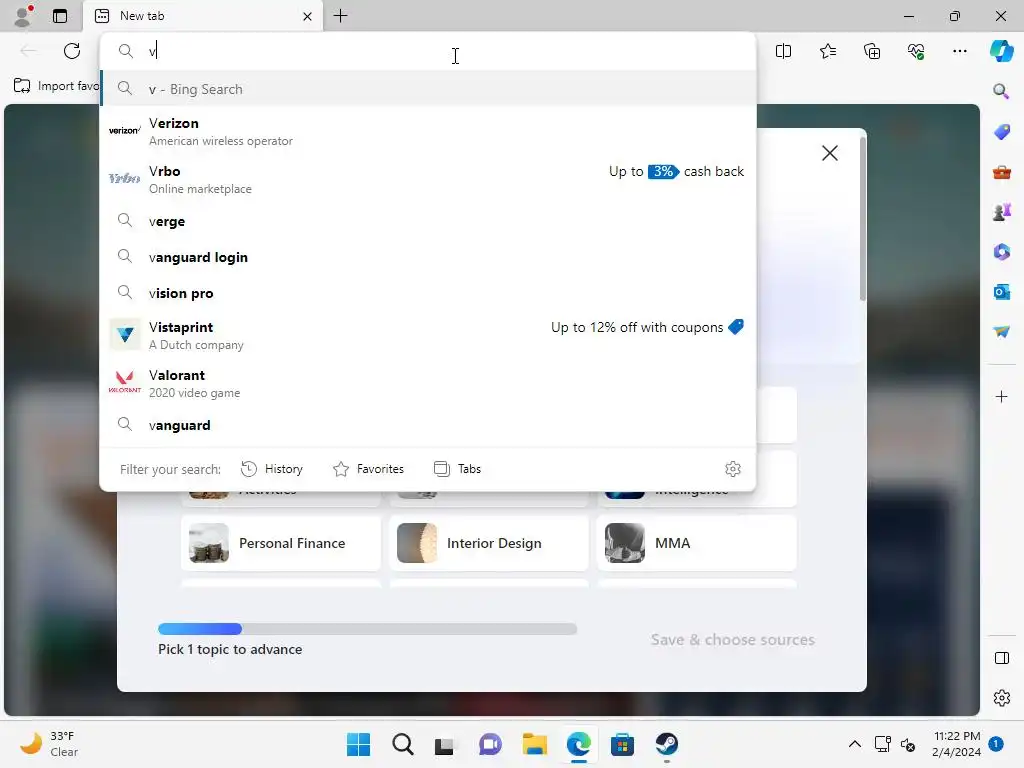The image size is (1024, 768).
Task: Open the Favorites star list icon
Action: [827, 51]
